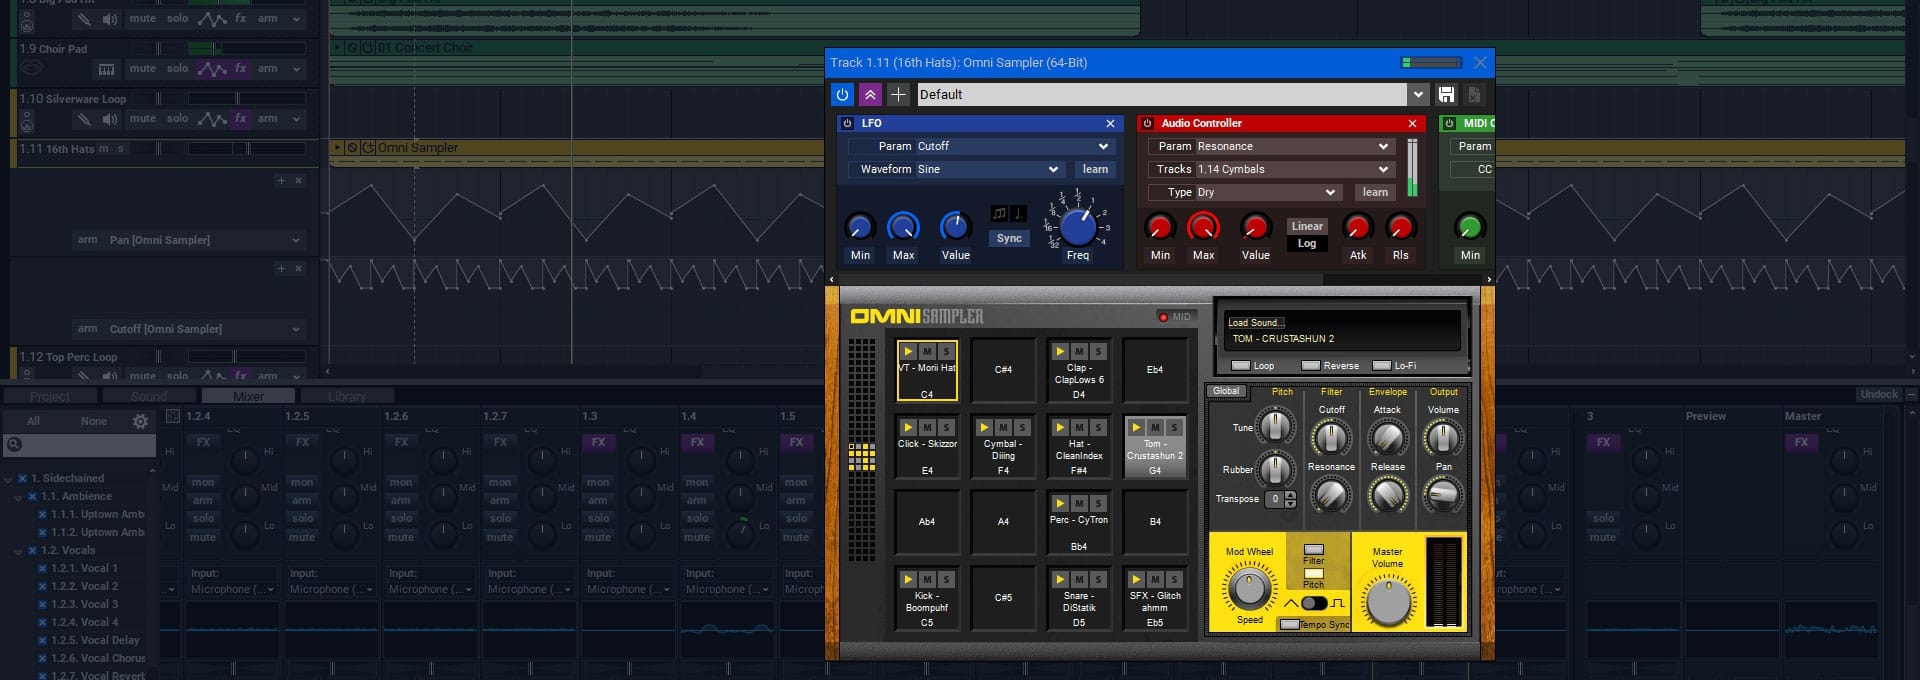Open the Default preset dropdown

point(1417,94)
